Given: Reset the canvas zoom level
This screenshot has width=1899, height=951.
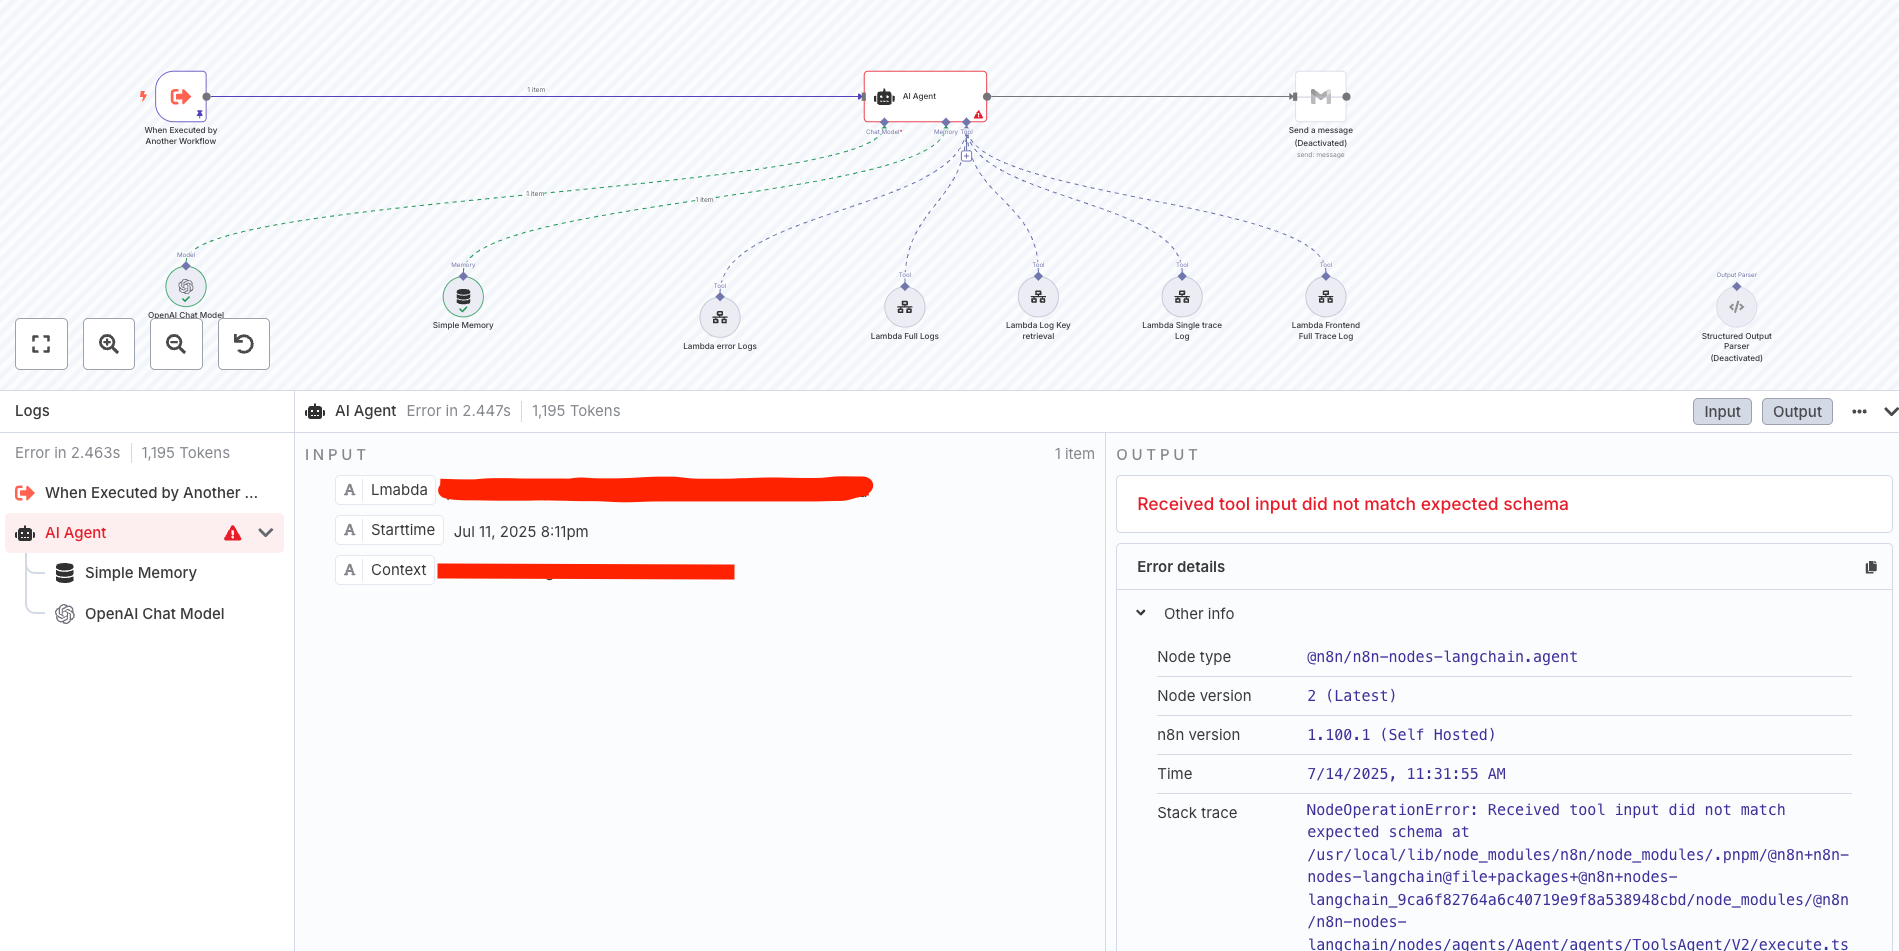Looking at the screenshot, I should point(244,344).
